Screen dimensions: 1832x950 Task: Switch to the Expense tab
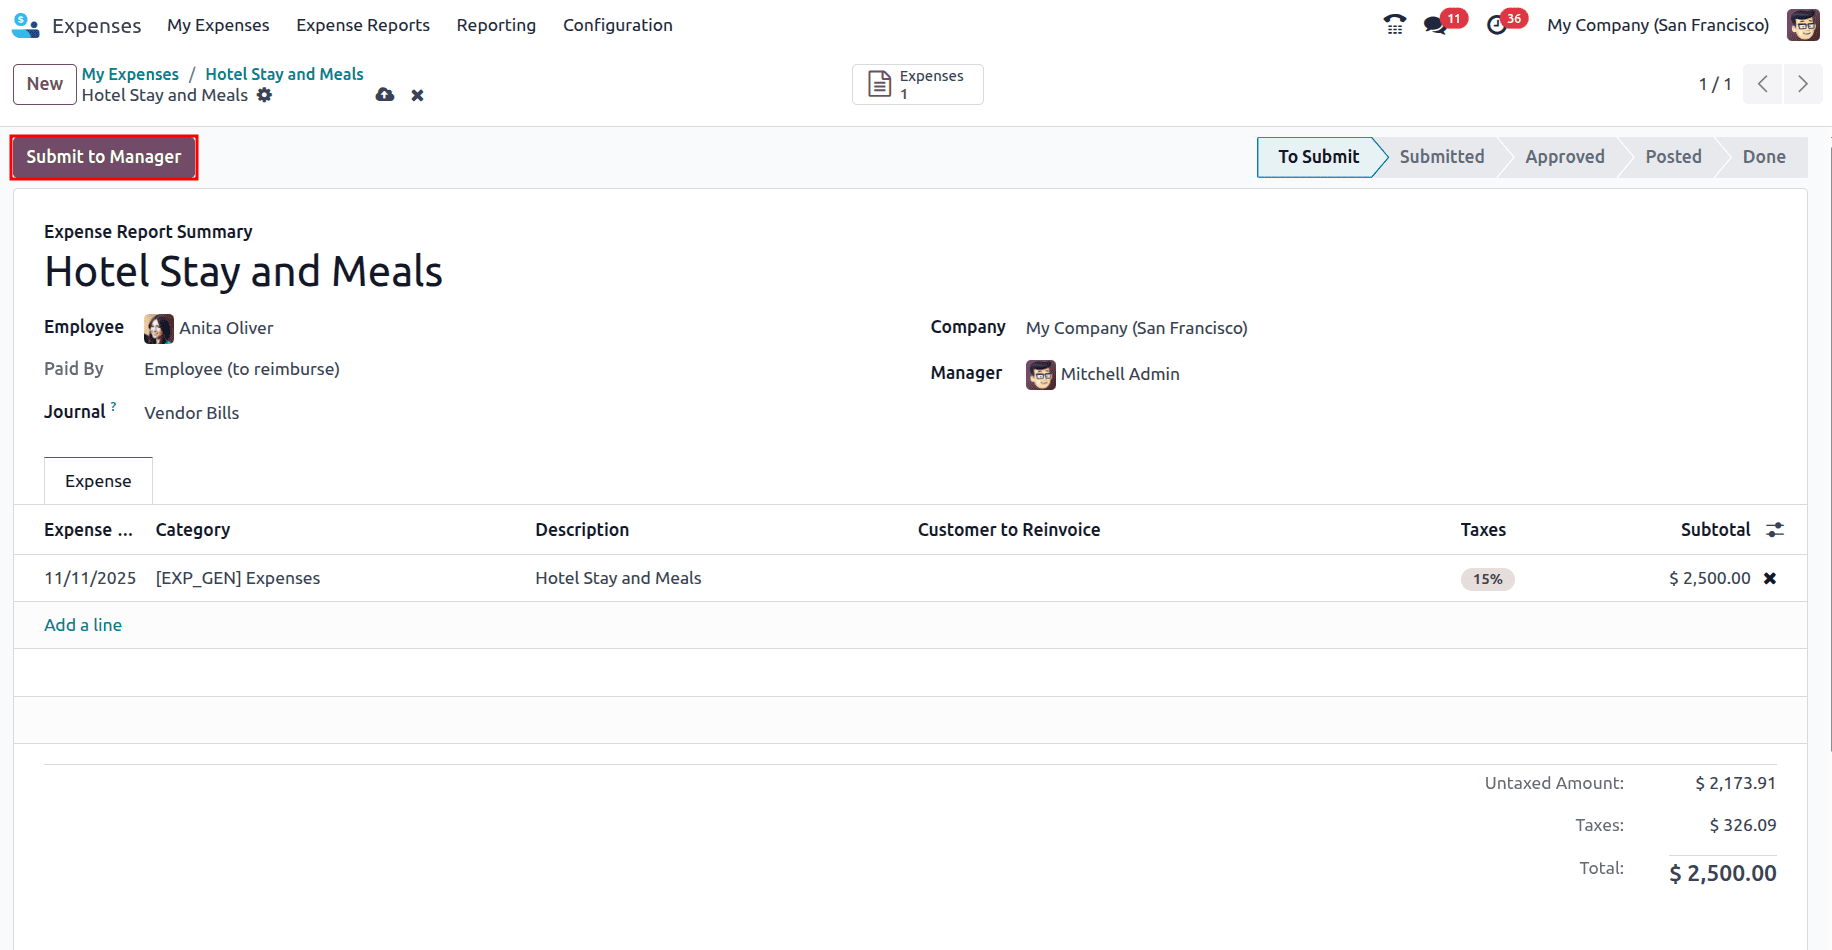[x=97, y=480]
